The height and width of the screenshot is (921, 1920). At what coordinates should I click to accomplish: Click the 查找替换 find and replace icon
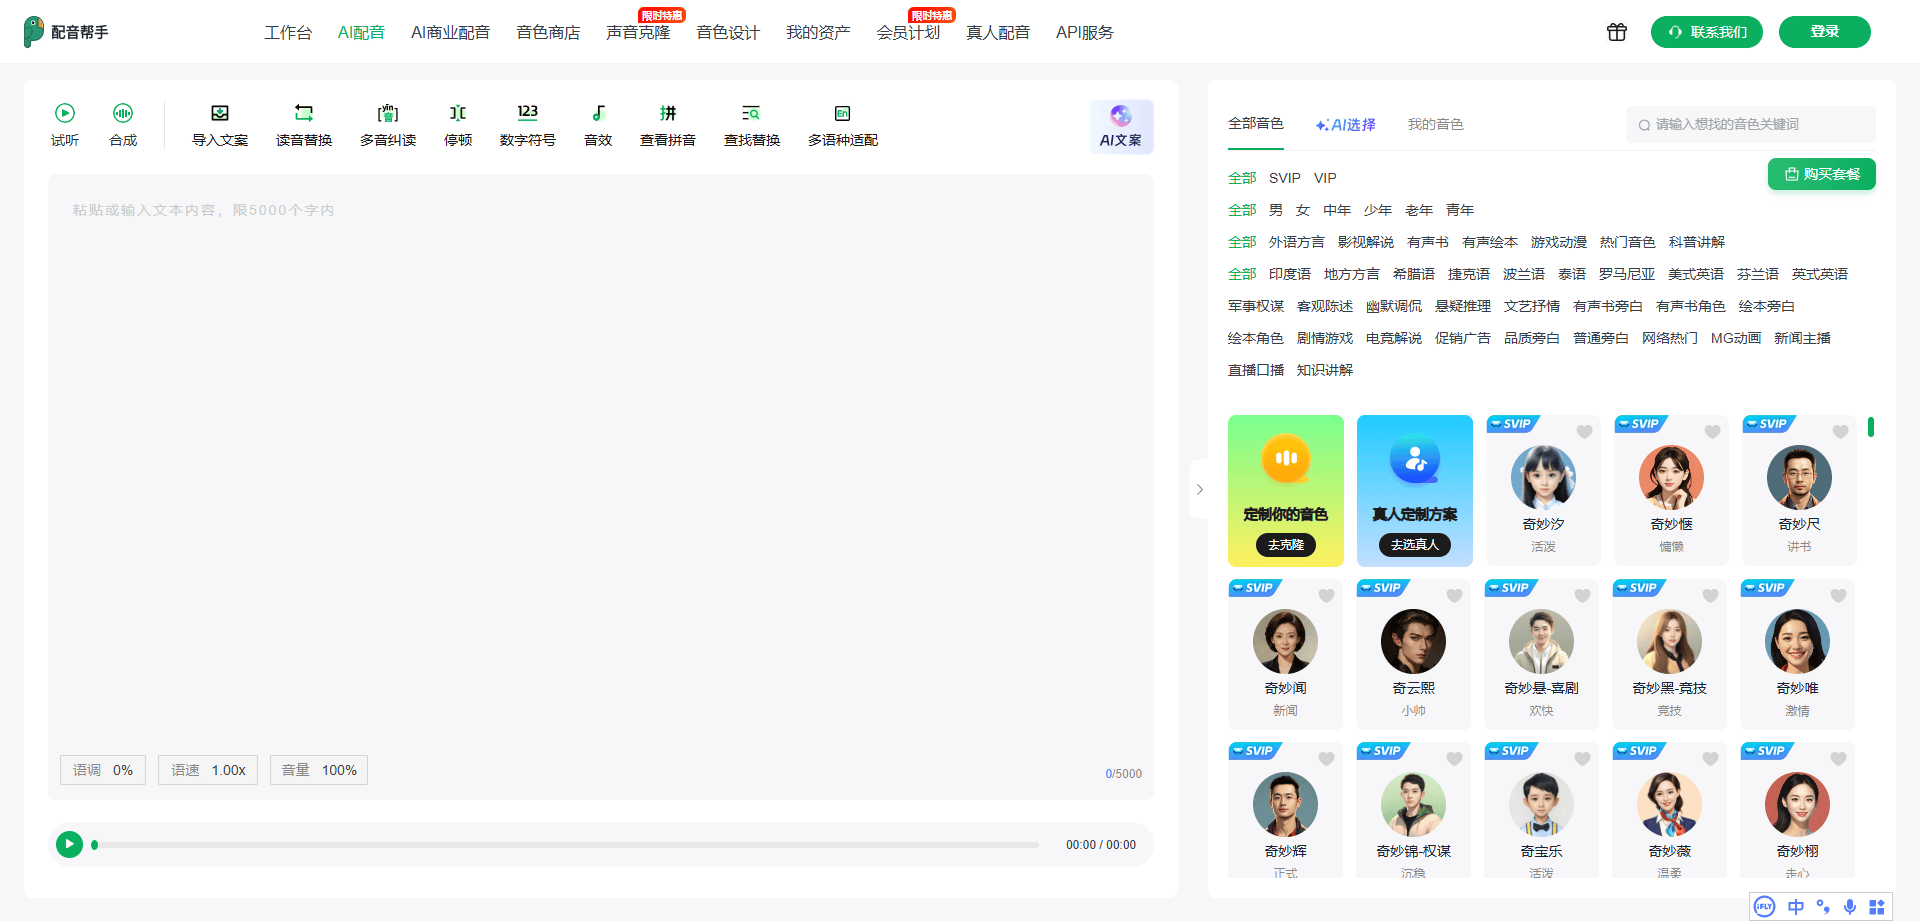click(x=751, y=114)
